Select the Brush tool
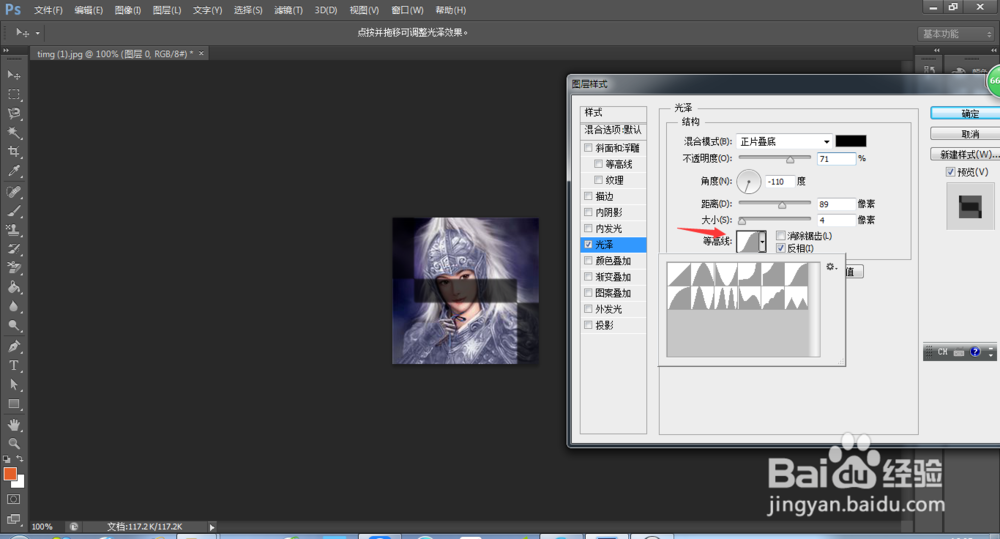This screenshot has width=1000, height=539. 13,211
